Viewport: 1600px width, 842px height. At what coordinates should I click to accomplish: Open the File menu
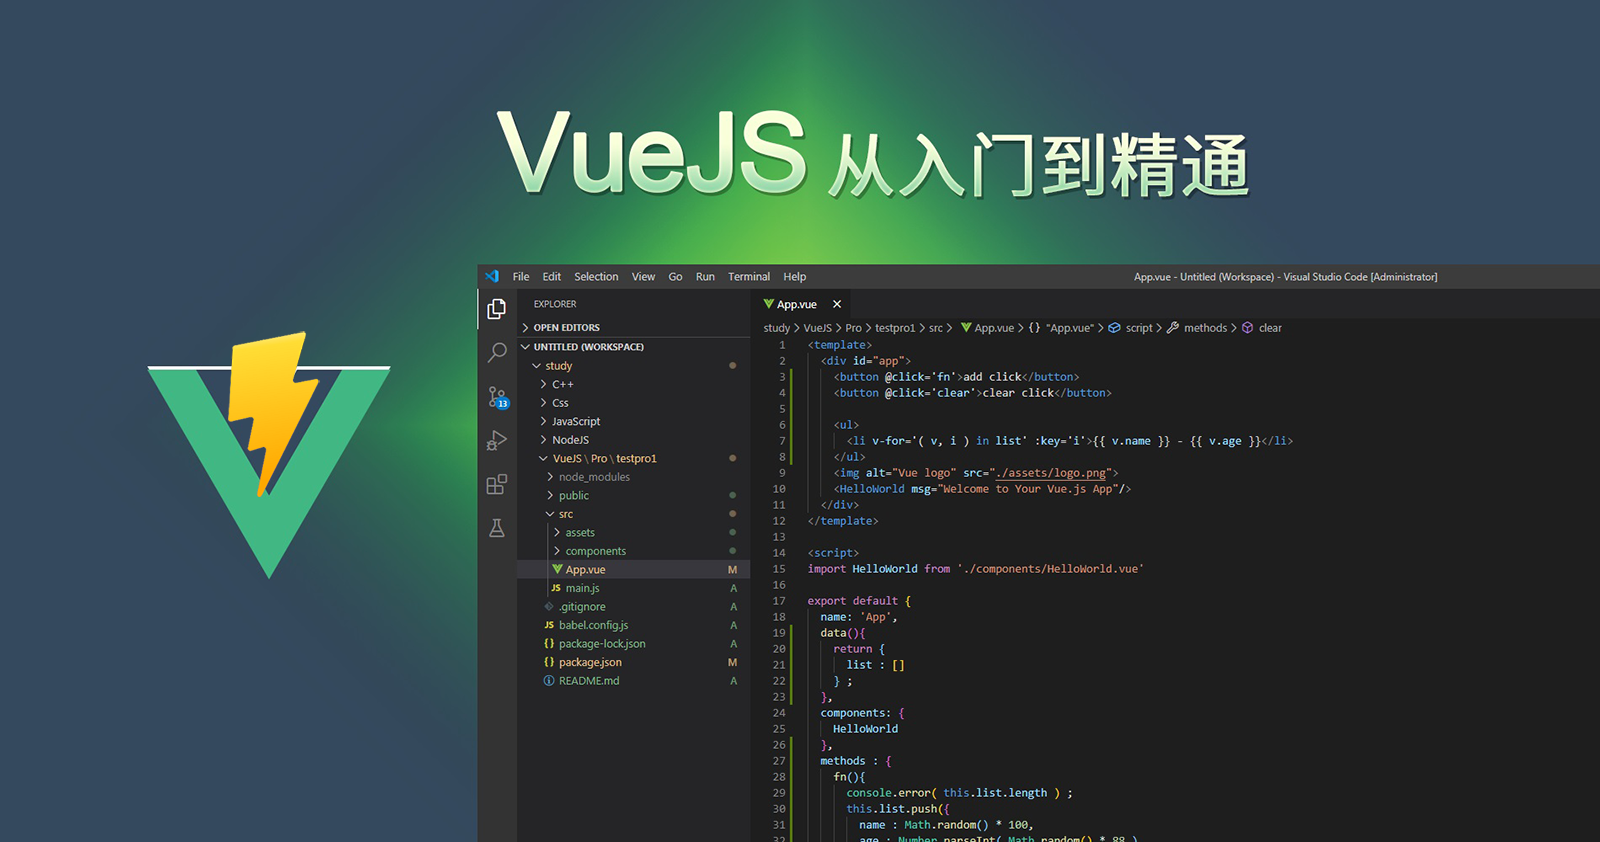[521, 277]
